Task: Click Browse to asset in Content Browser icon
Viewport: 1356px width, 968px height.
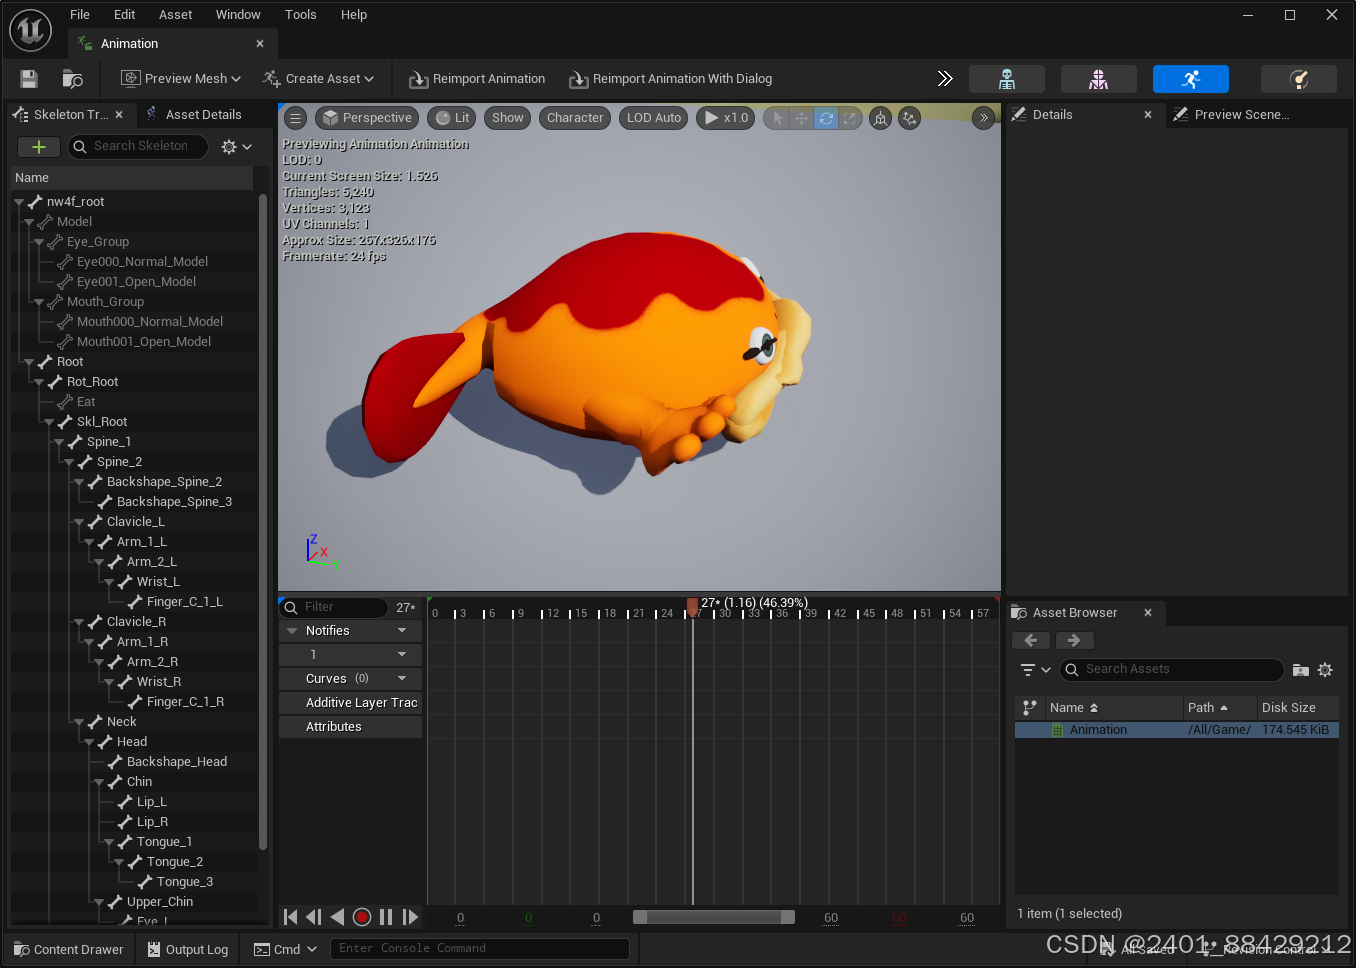Action: click(73, 79)
